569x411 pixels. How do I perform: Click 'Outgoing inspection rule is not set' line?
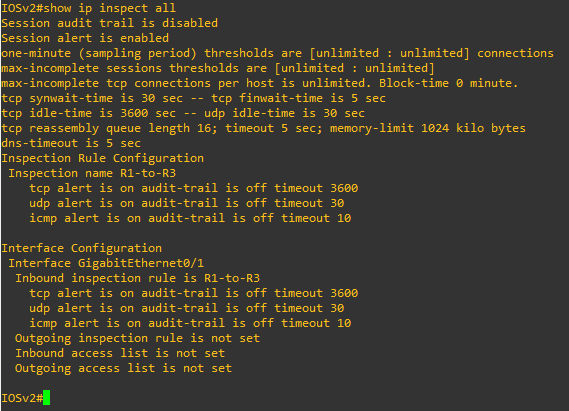point(138,338)
